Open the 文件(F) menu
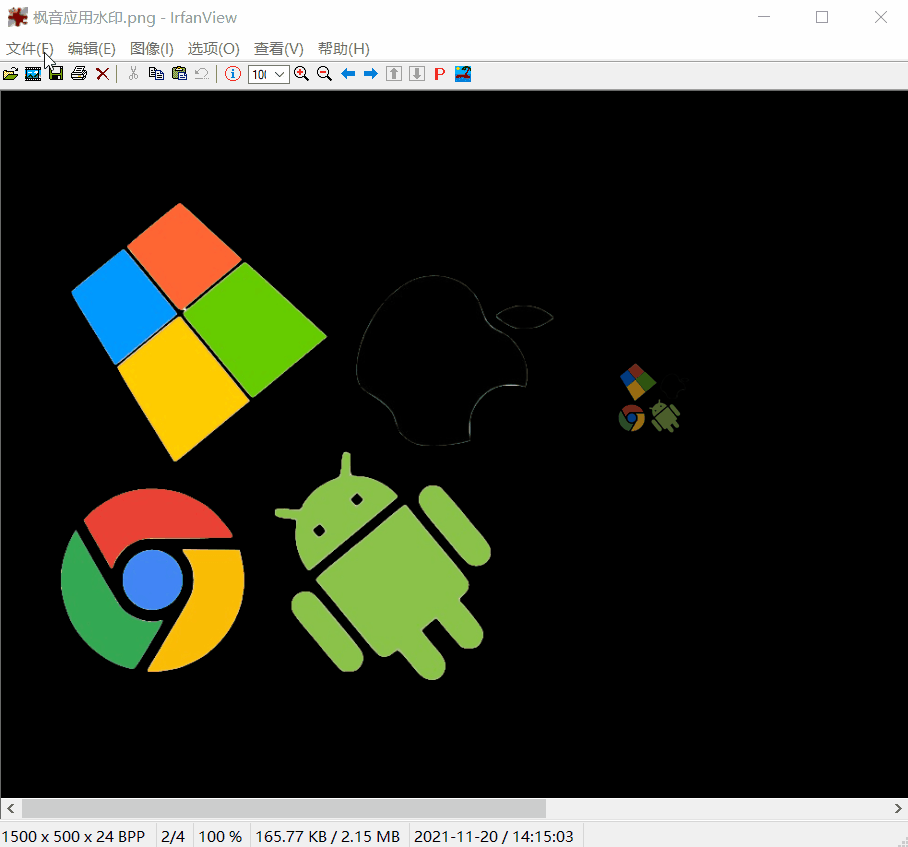 [x=30, y=49]
